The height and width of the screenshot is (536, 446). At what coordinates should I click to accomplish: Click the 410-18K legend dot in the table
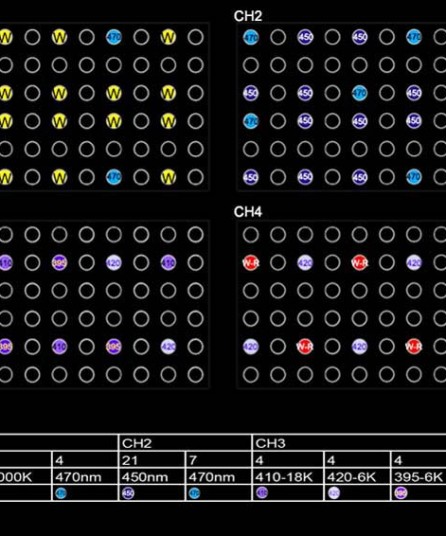tap(262, 493)
